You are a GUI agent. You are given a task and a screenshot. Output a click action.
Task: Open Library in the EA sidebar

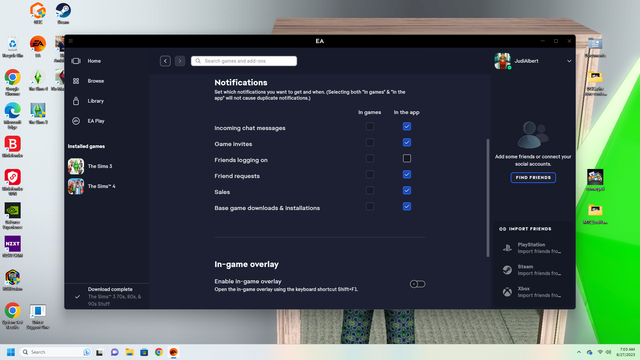coord(96,101)
